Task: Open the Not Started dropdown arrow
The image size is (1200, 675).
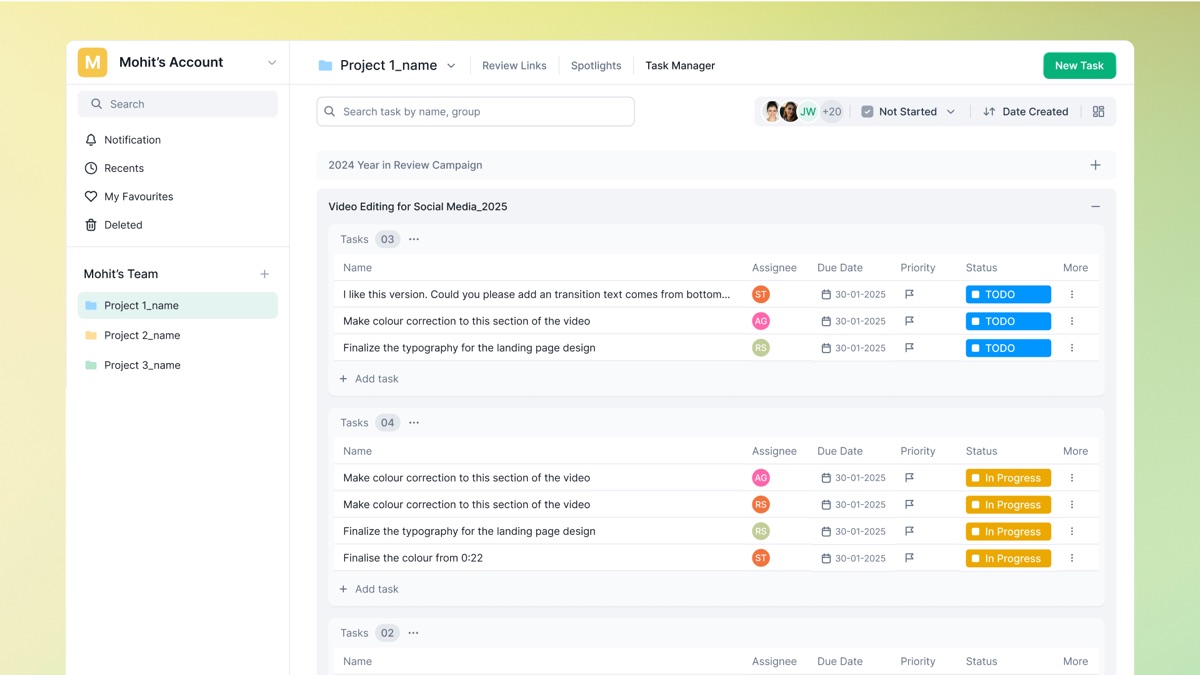Action: (951, 112)
